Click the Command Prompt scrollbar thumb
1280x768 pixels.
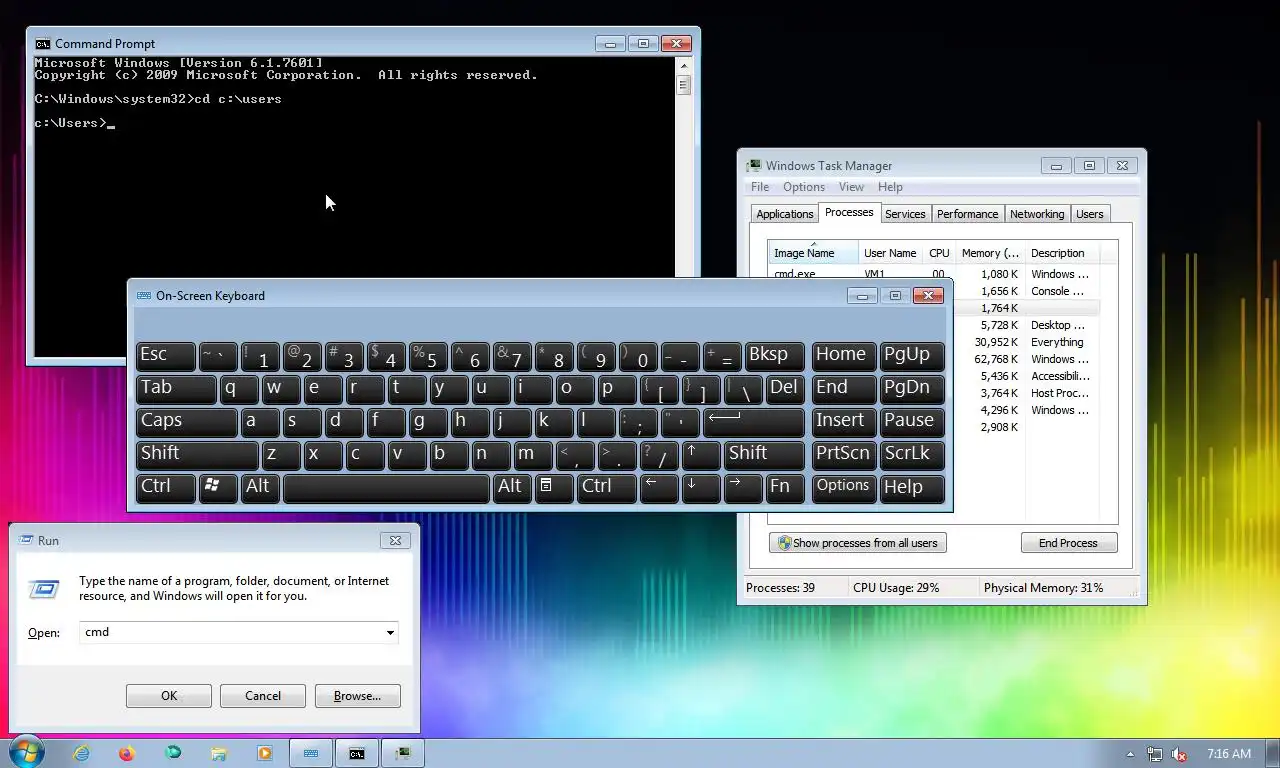coord(683,85)
